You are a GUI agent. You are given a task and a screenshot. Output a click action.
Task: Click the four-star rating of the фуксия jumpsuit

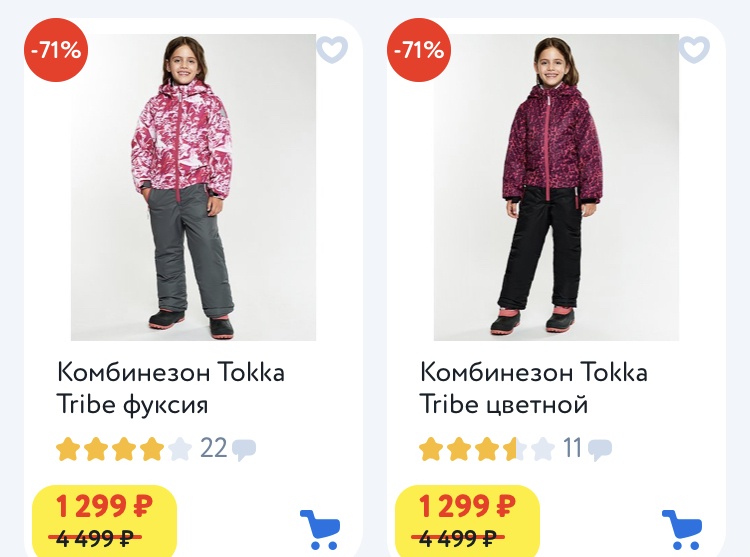coord(124,449)
